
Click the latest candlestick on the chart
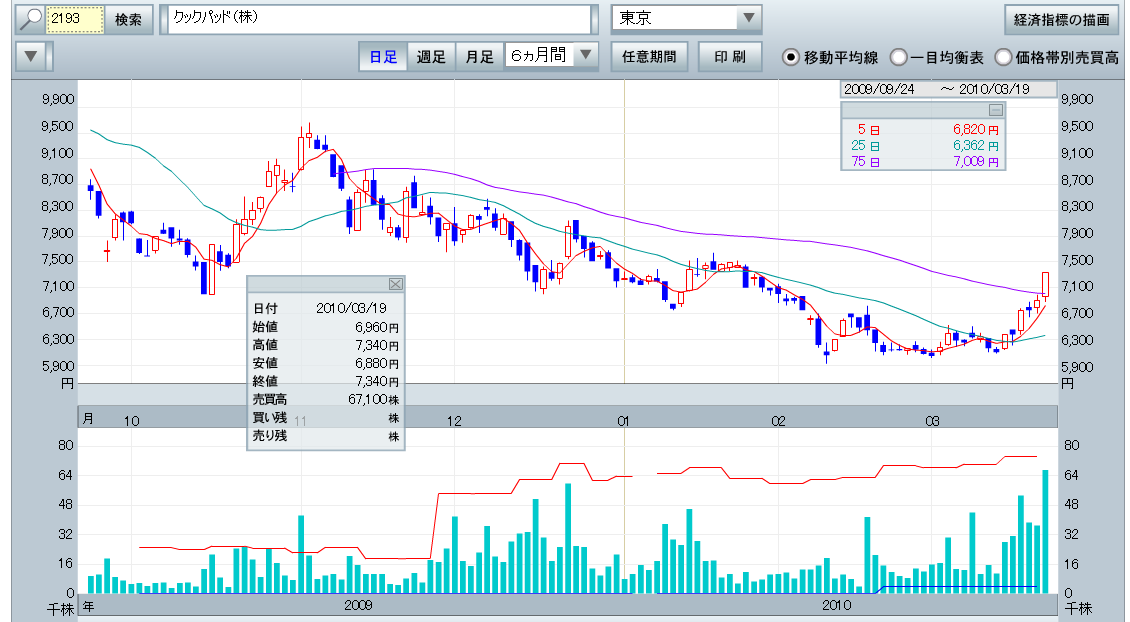pyautogui.click(x=1045, y=284)
